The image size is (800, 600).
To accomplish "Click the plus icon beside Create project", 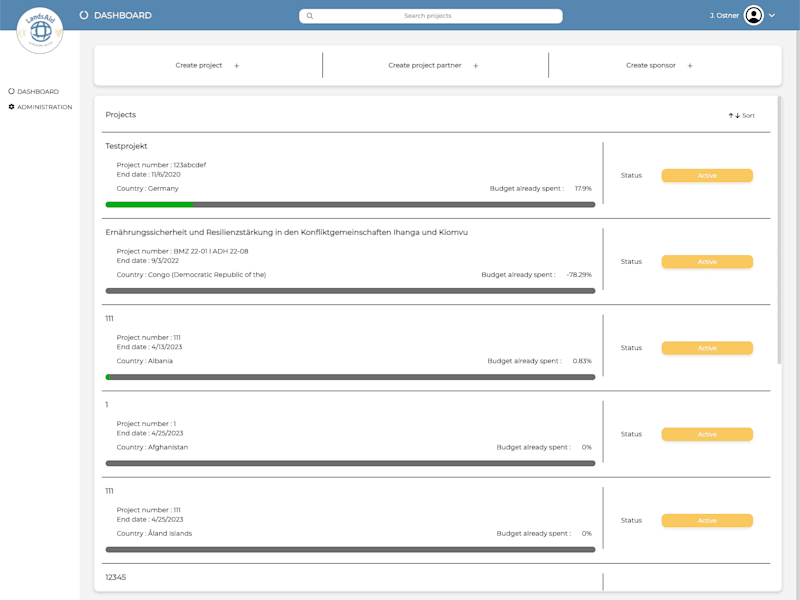I will point(237,66).
